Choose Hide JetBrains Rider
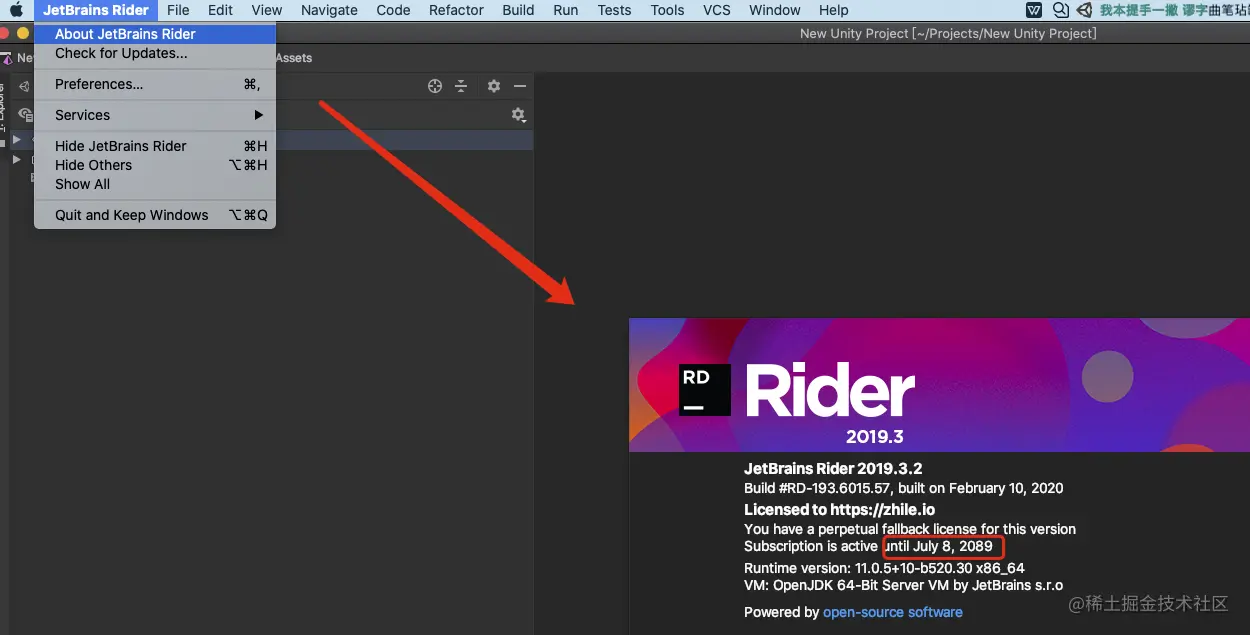Viewport: 1250px width, 635px height. [155, 146]
